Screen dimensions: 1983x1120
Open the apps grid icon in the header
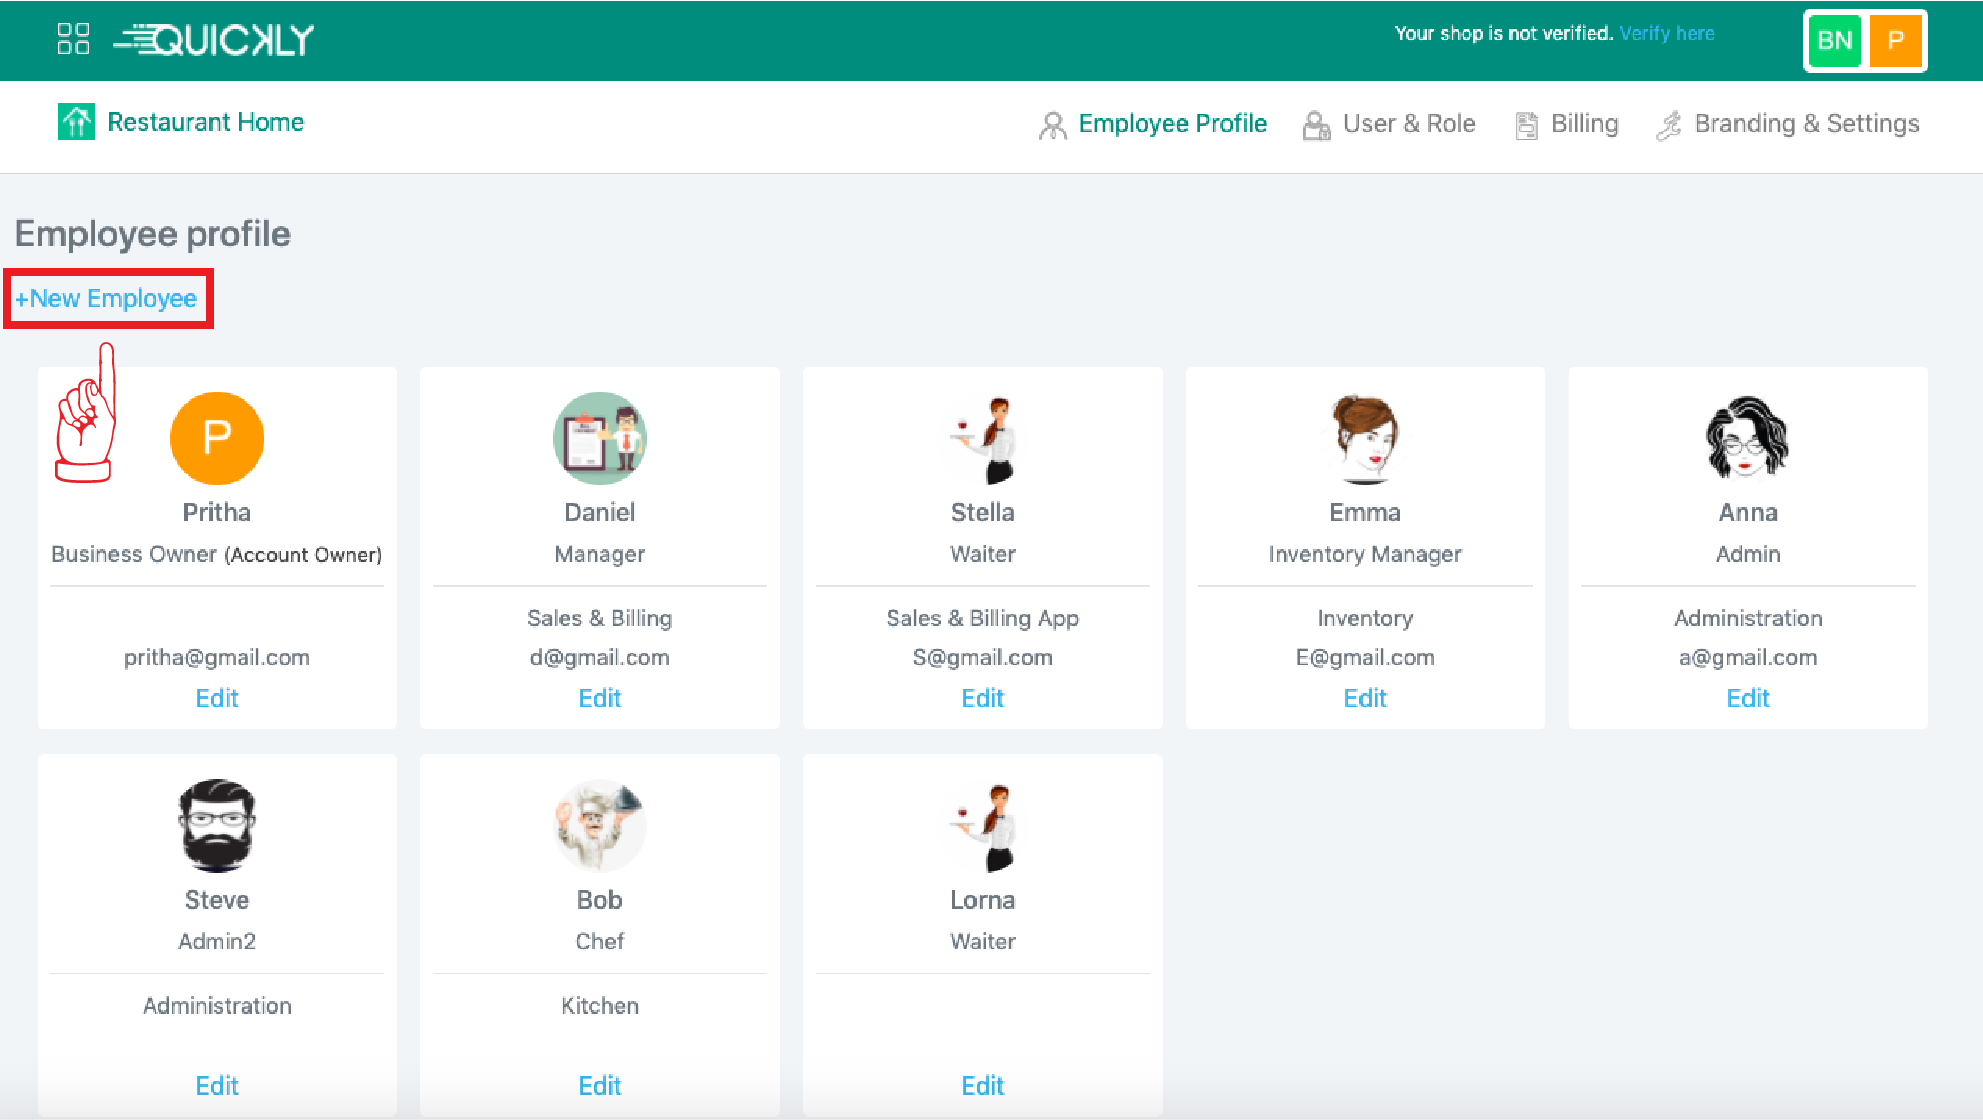[71, 39]
